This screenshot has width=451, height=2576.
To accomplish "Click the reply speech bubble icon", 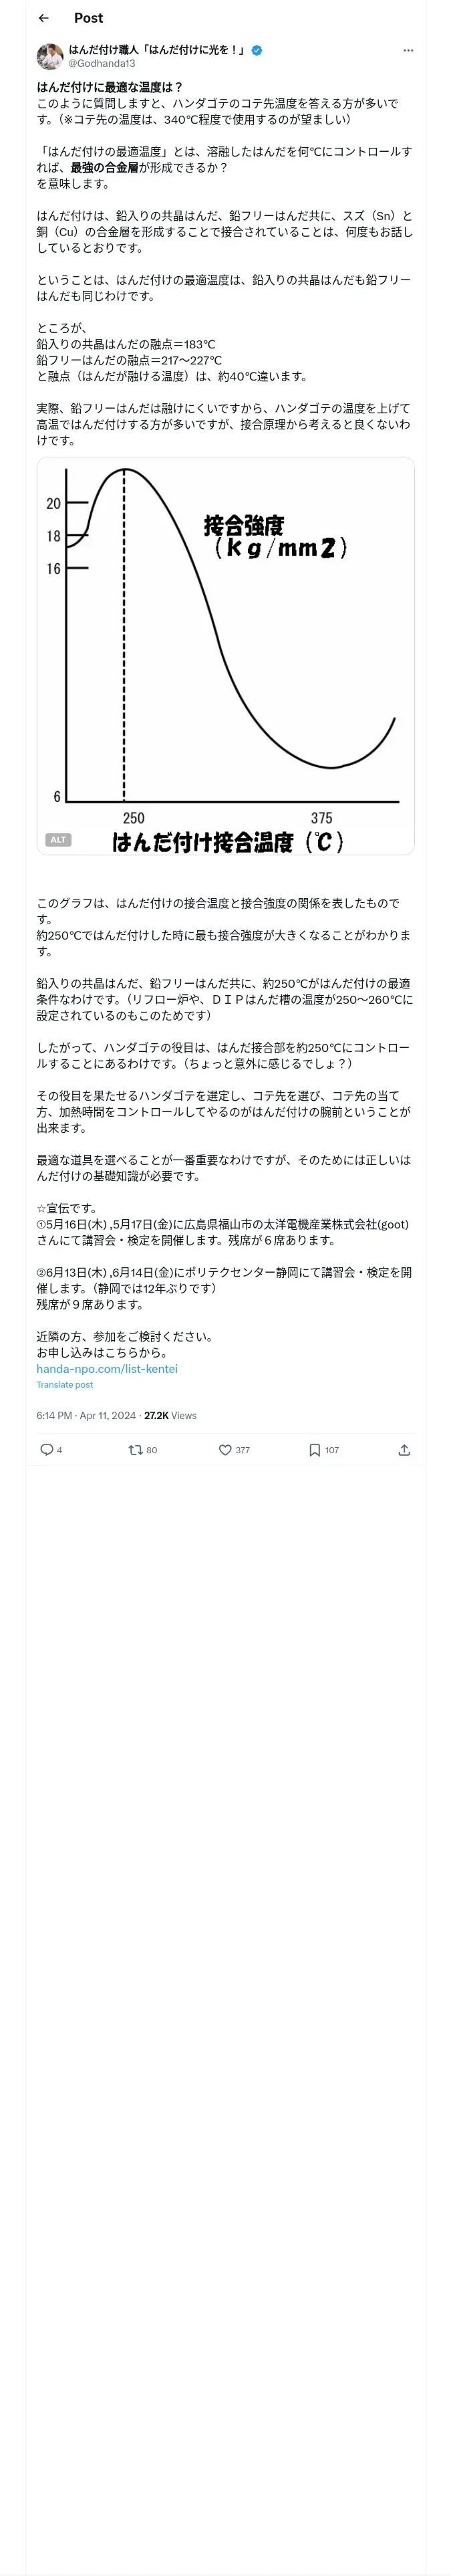I will 46,1450.
